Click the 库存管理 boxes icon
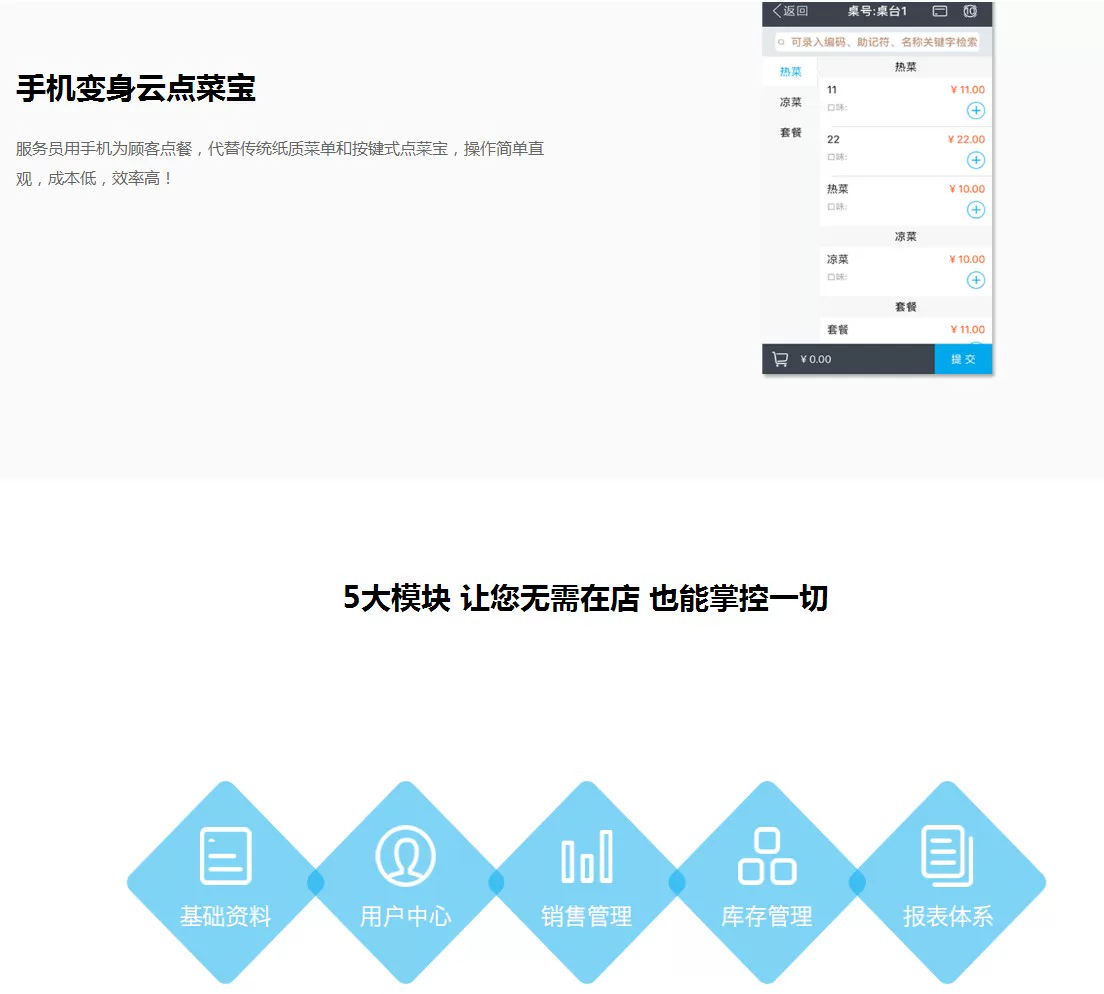Image resolution: width=1104 pixels, height=994 pixels. [767, 855]
